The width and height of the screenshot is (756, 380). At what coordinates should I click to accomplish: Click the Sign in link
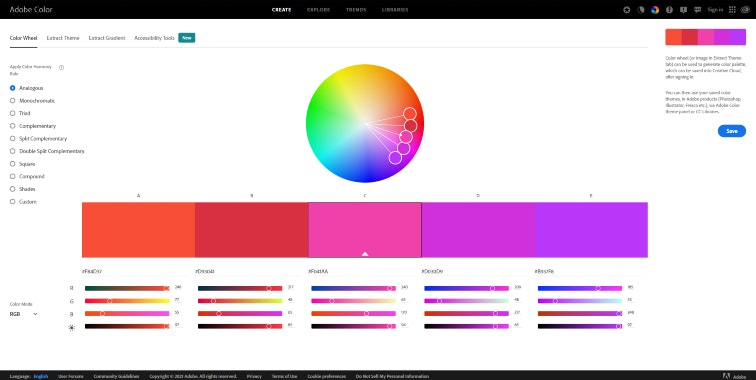(x=715, y=10)
